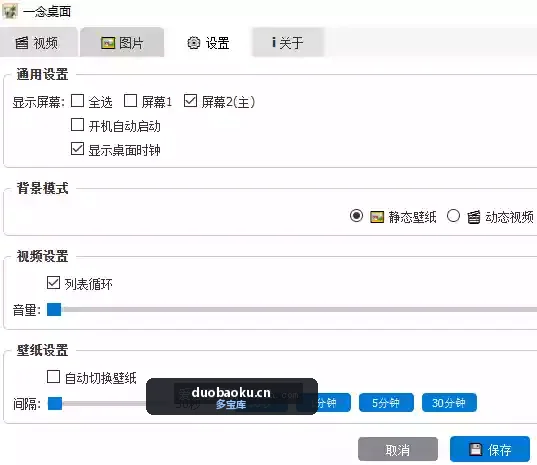Click the 取消 button
537x465 pixels.
click(x=398, y=449)
